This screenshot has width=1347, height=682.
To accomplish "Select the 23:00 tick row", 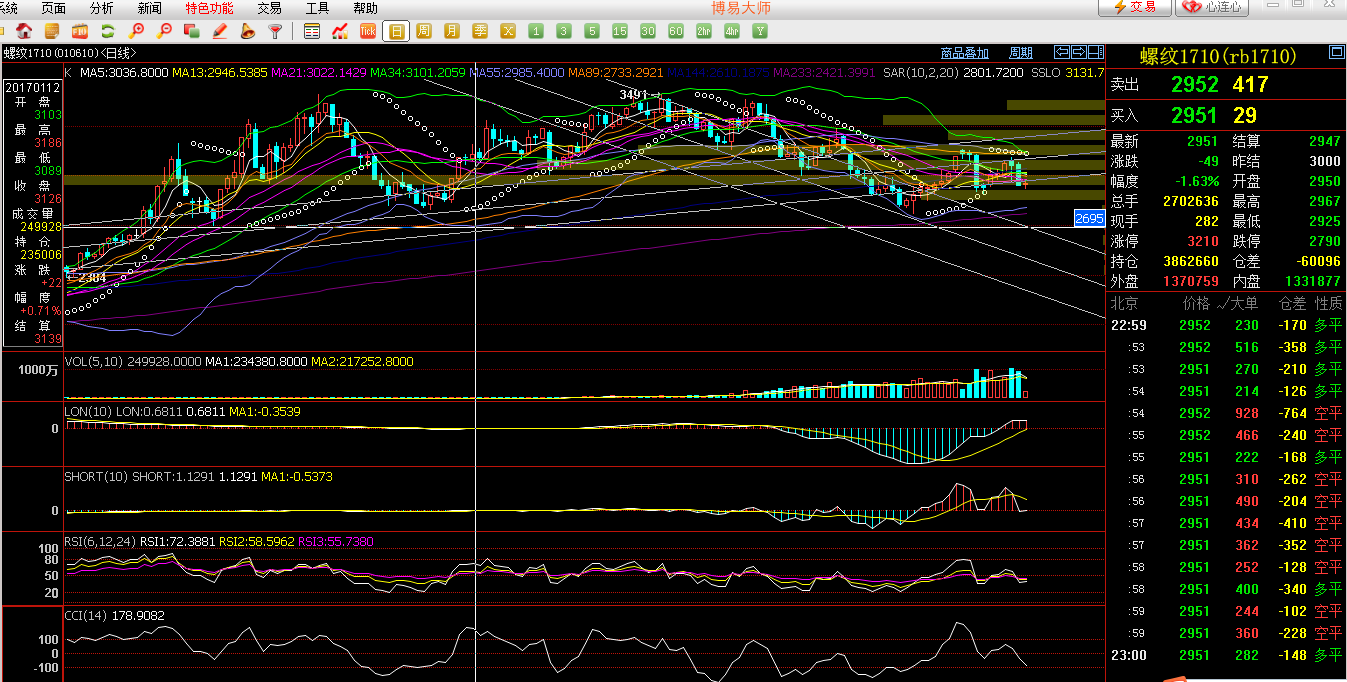I will 1226,655.
